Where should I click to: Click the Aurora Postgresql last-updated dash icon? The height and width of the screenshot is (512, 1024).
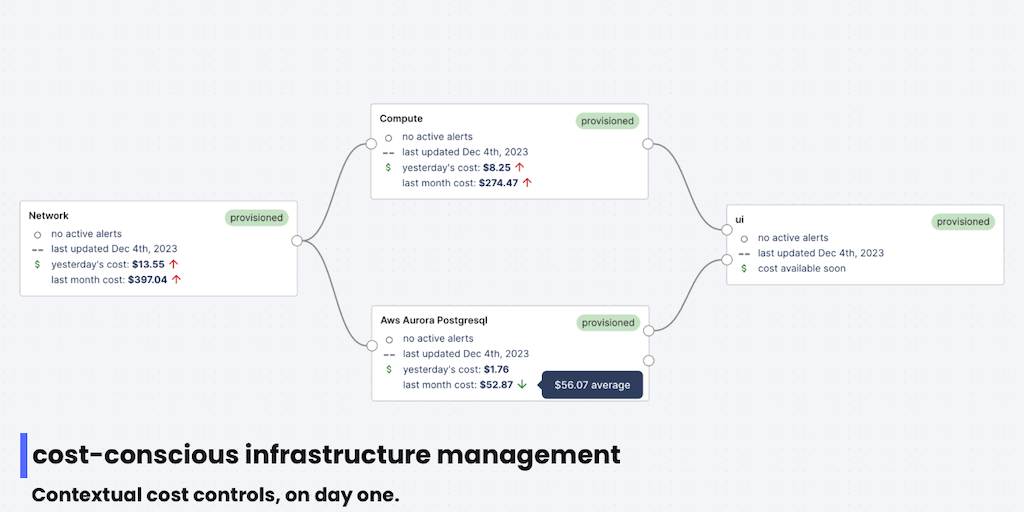[388, 354]
